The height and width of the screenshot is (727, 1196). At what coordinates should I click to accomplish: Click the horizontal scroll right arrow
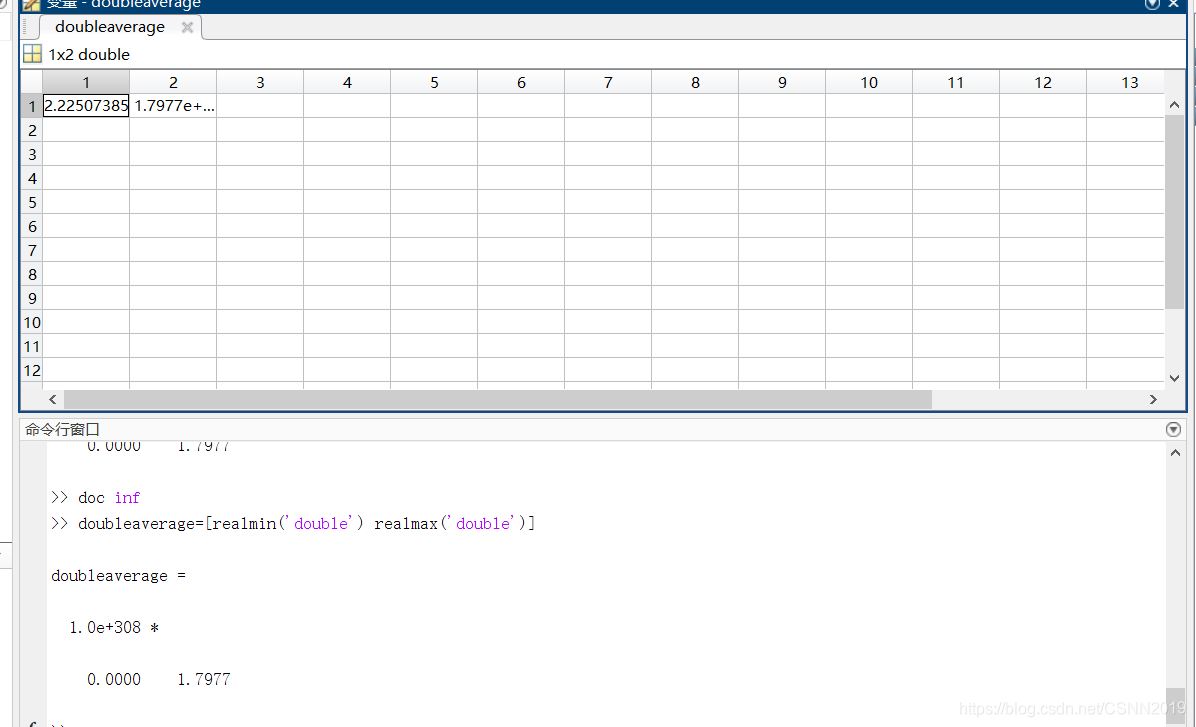point(1153,399)
